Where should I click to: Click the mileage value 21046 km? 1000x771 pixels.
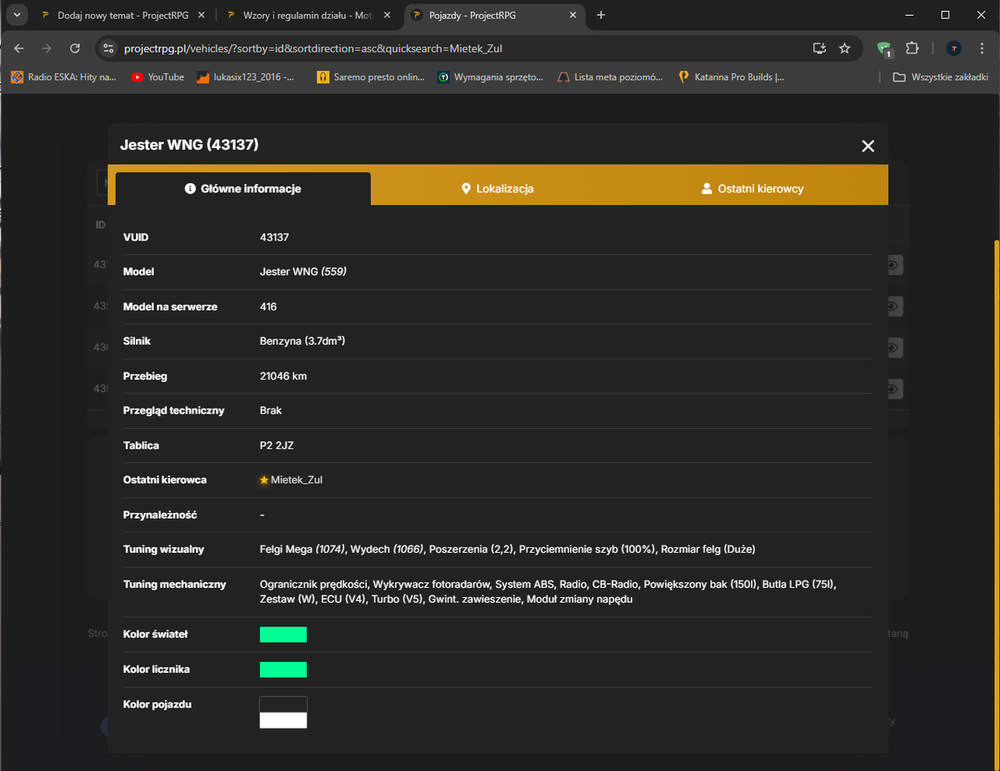tap(283, 376)
